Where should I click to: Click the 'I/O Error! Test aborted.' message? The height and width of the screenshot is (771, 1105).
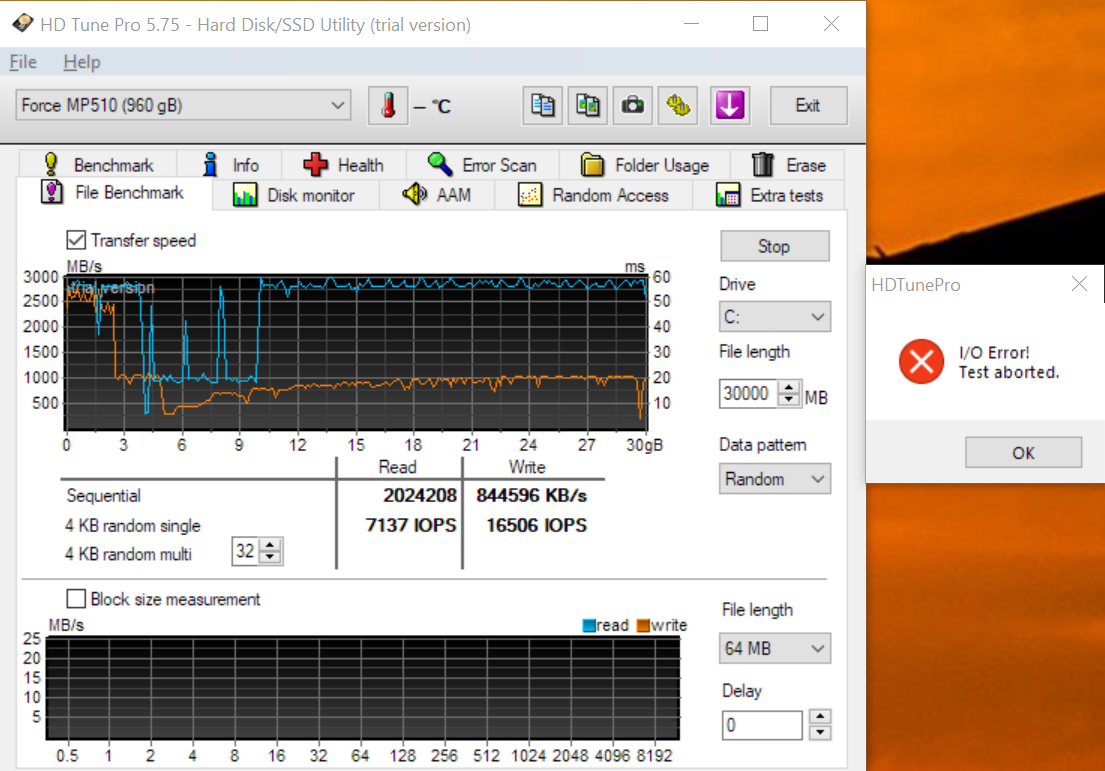click(1009, 362)
